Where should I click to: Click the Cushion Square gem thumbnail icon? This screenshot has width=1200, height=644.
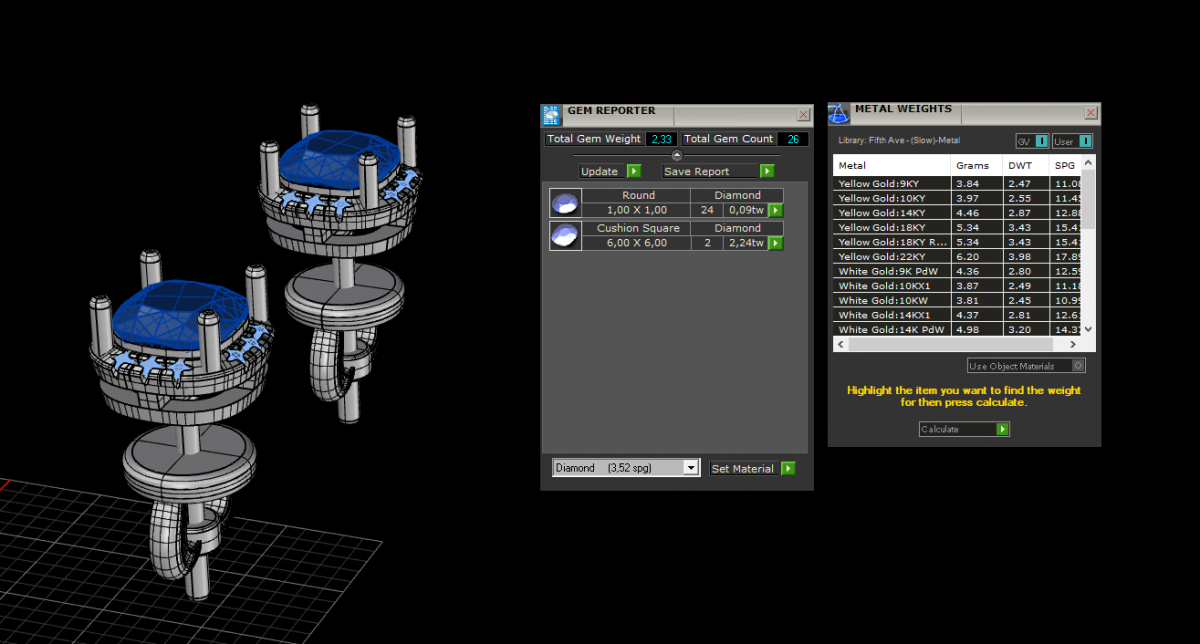coord(565,236)
